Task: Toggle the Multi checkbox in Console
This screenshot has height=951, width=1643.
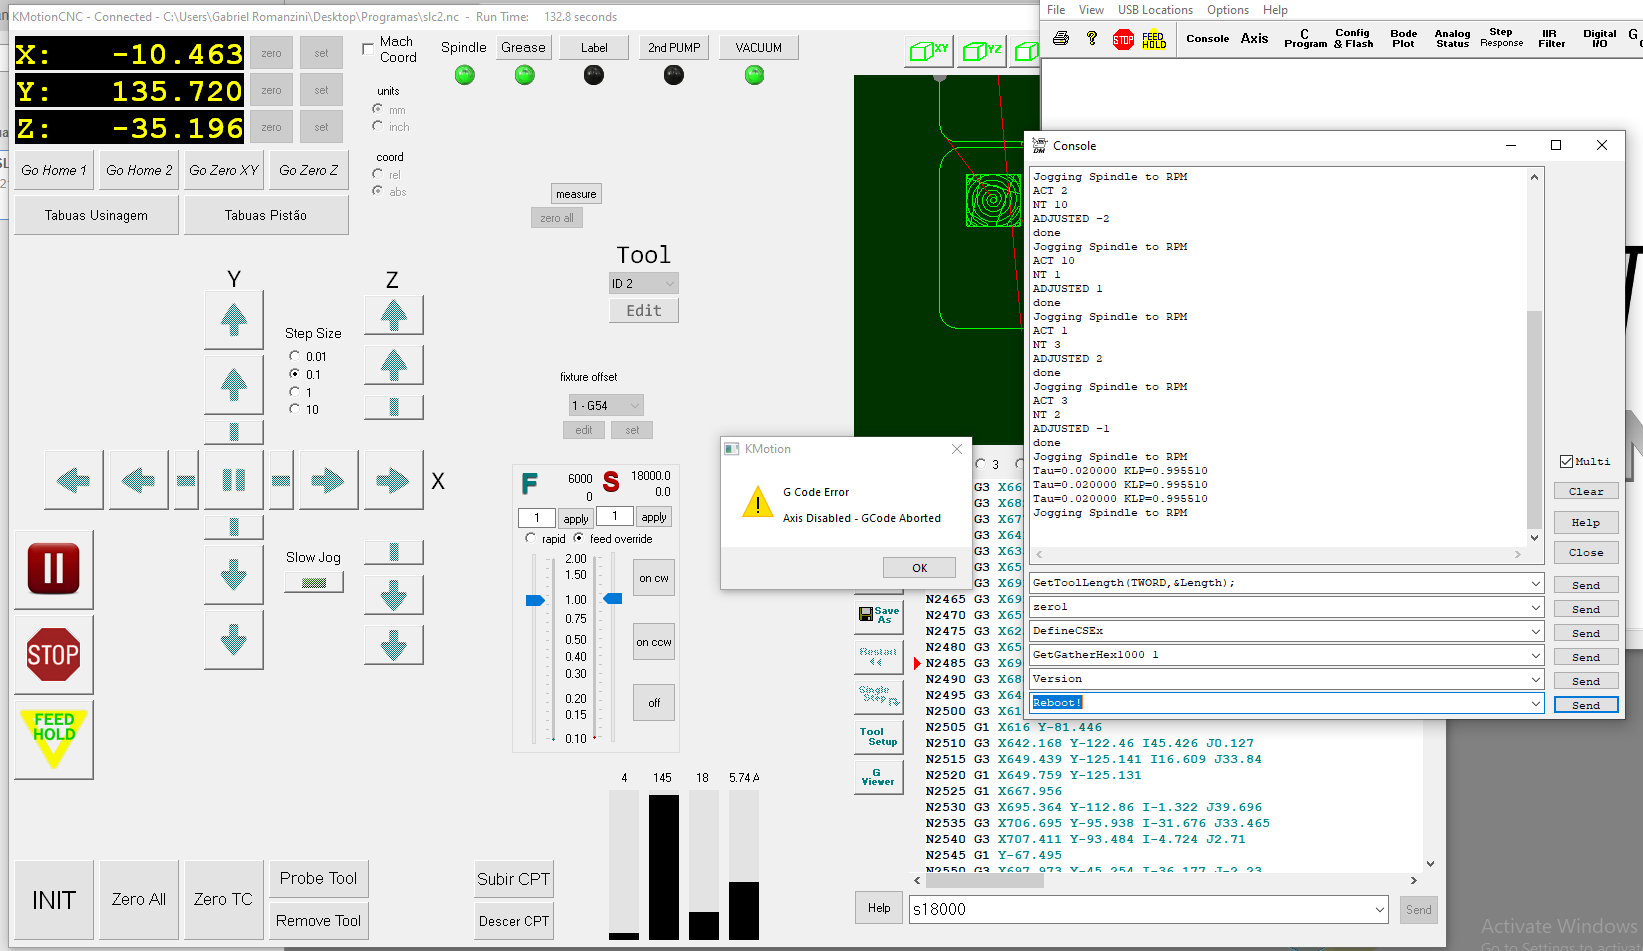Action: (x=1566, y=461)
